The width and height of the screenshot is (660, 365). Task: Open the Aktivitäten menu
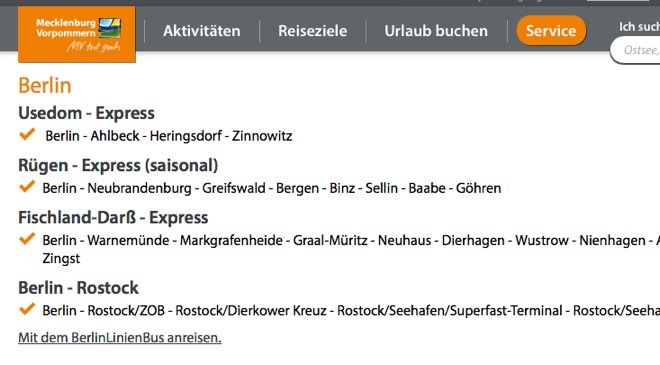(202, 31)
